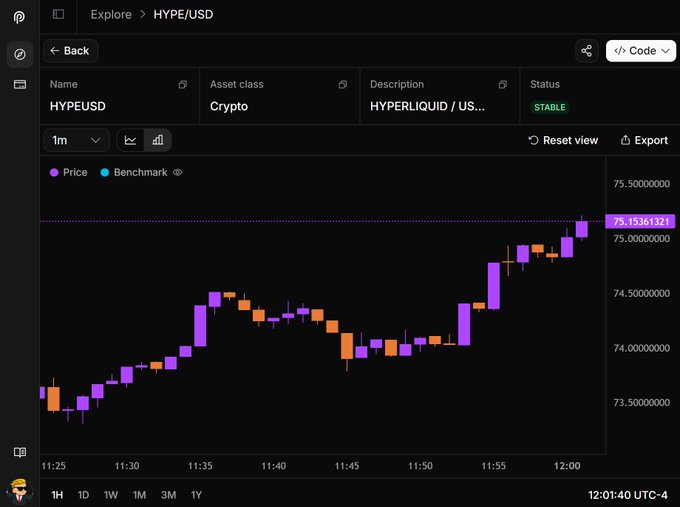Expand the Code dropdown button
The width and height of the screenshot is (680, 507).
(x=641, y=51)
